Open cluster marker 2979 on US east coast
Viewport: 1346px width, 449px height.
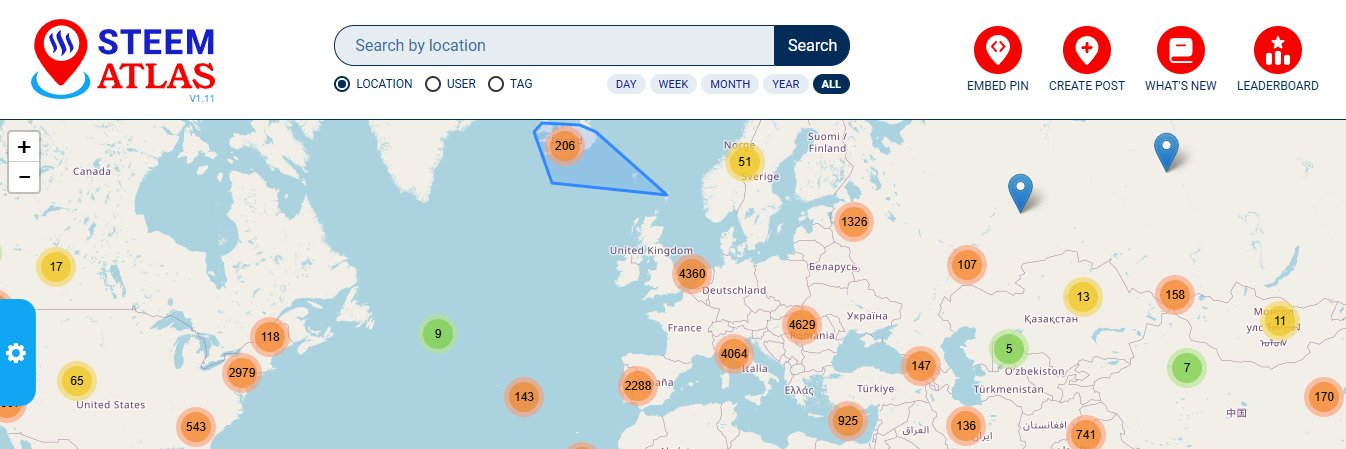click(242, 373)
